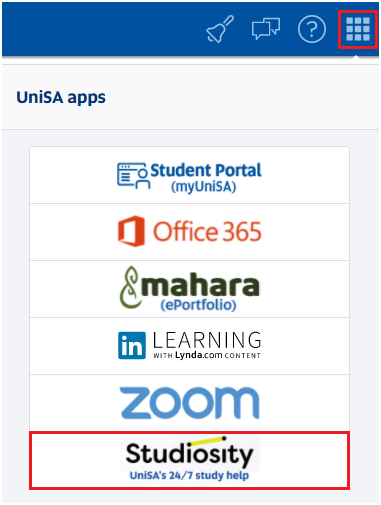Select the (ePortfolio) label under mahara
This screenshot has width=381, height=505.
[198, 305]
